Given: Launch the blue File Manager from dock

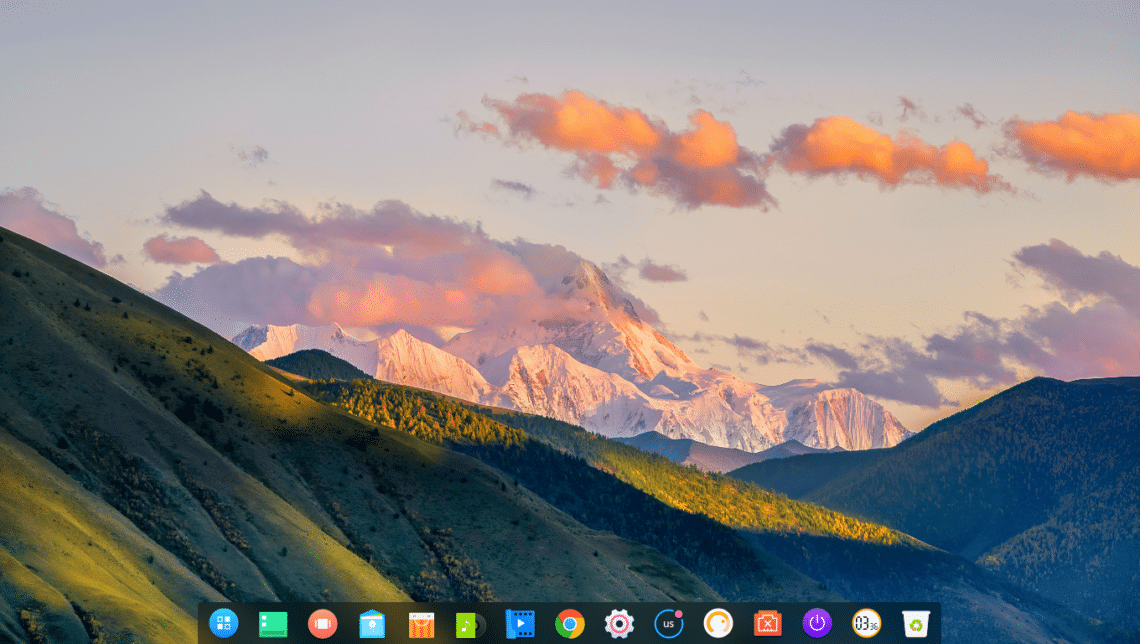Looking at the screenshot, I should point(372,624).
